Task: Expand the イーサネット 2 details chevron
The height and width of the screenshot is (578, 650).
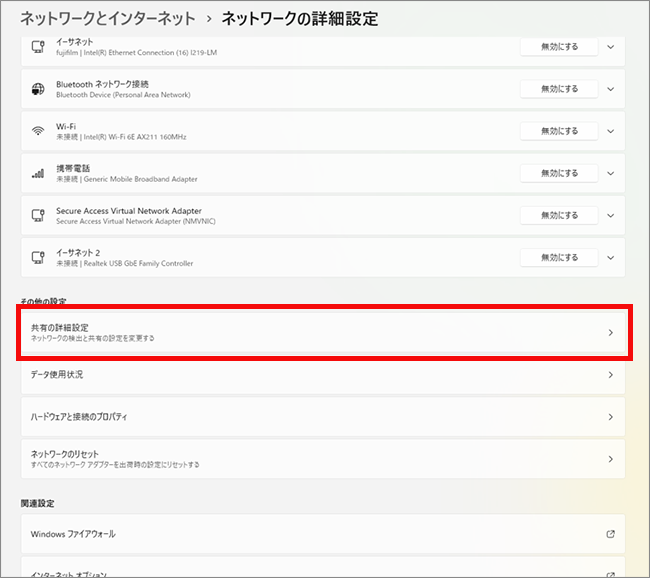Action: pos(611,257)
